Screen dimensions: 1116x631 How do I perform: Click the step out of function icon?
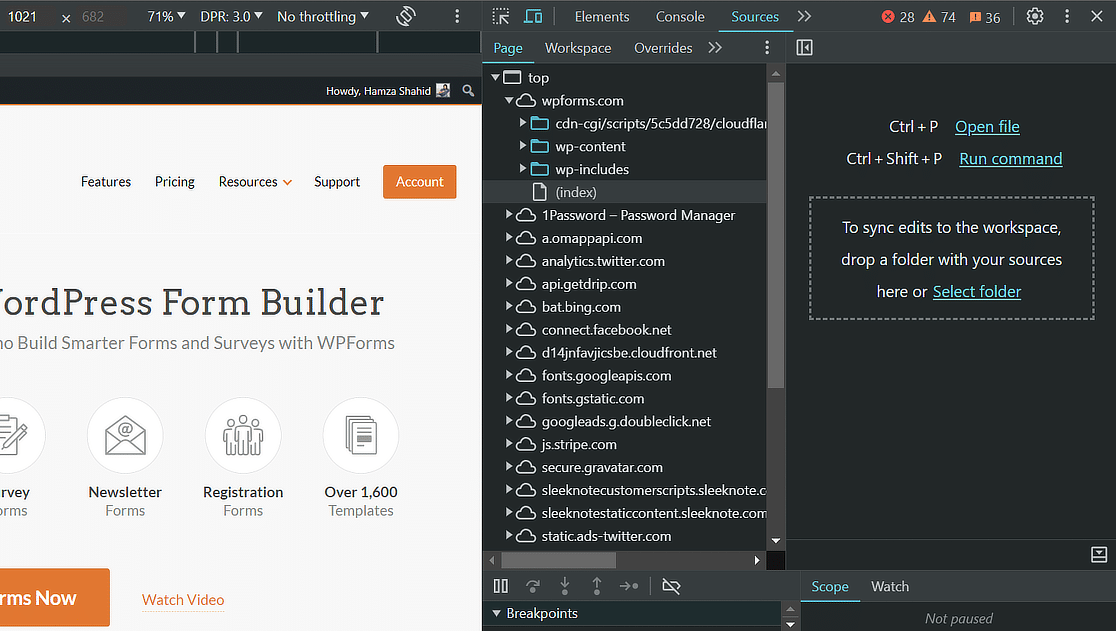597,587
